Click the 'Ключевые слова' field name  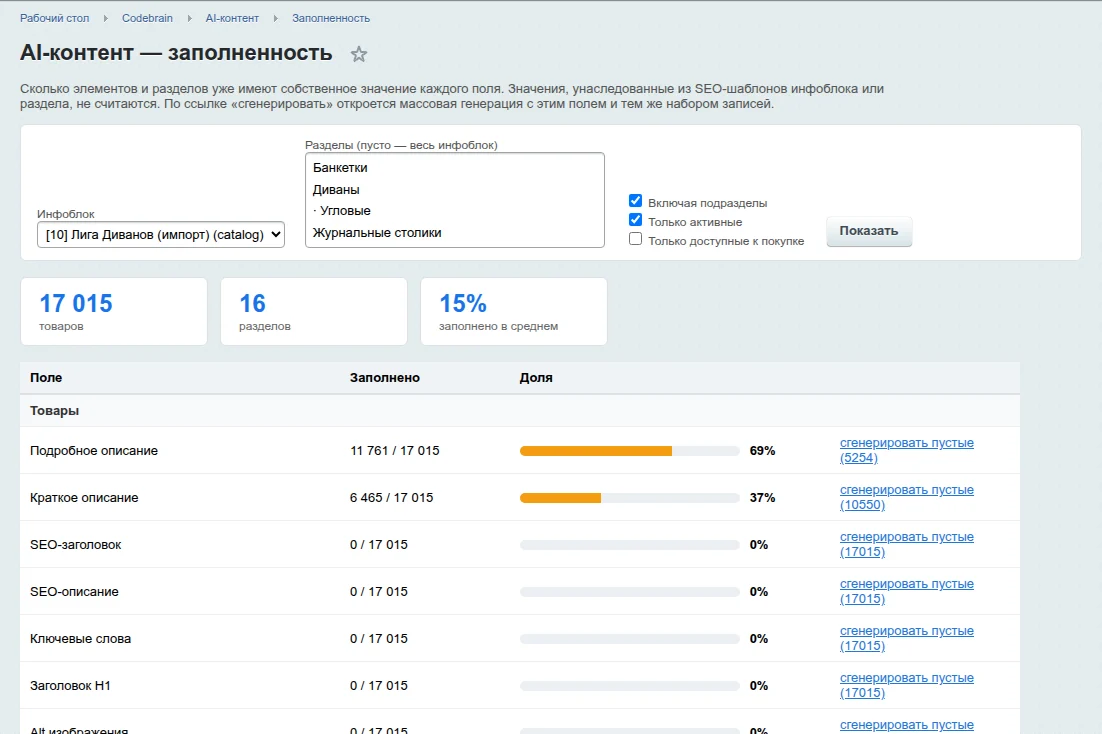coord(80,640)
